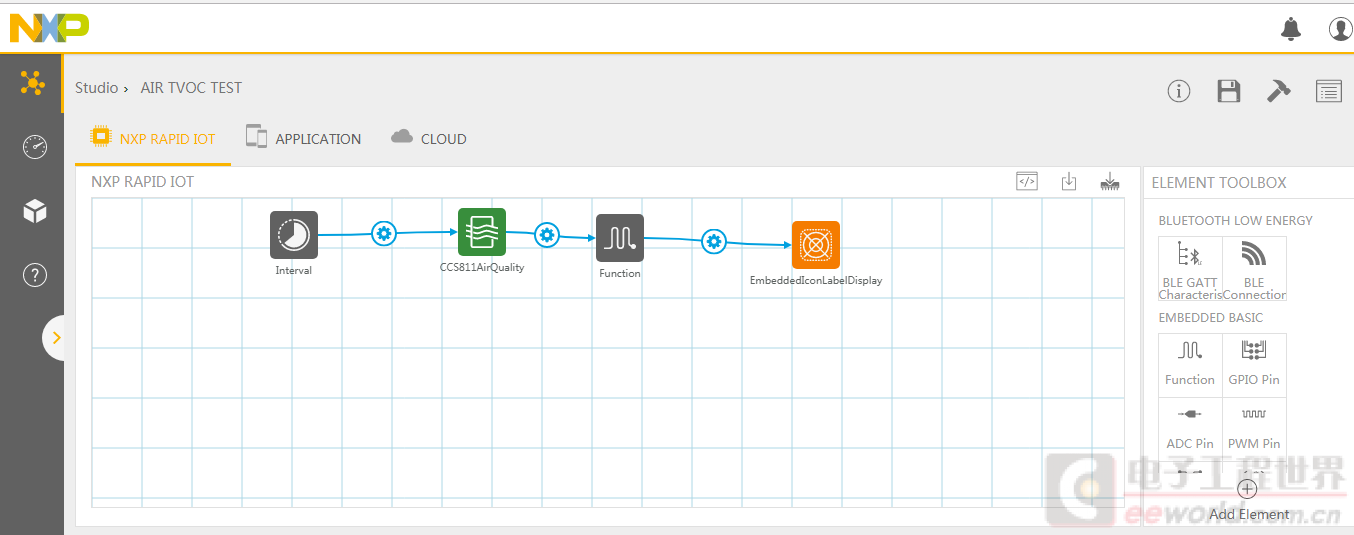Select the CCS811AirQuality node
The width and height of the screenshot is (1354, 535).
[x=482, y=232]
